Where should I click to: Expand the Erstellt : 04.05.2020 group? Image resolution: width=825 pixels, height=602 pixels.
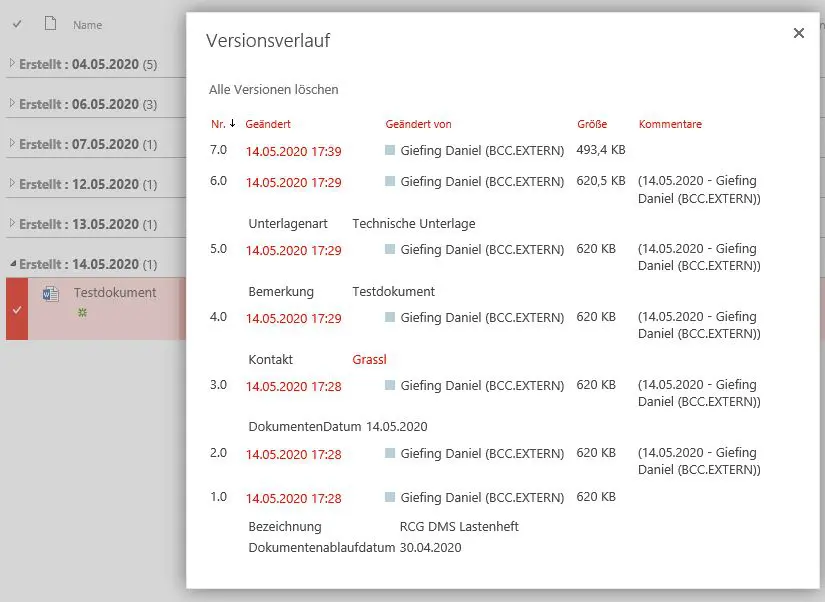[13, 64]
